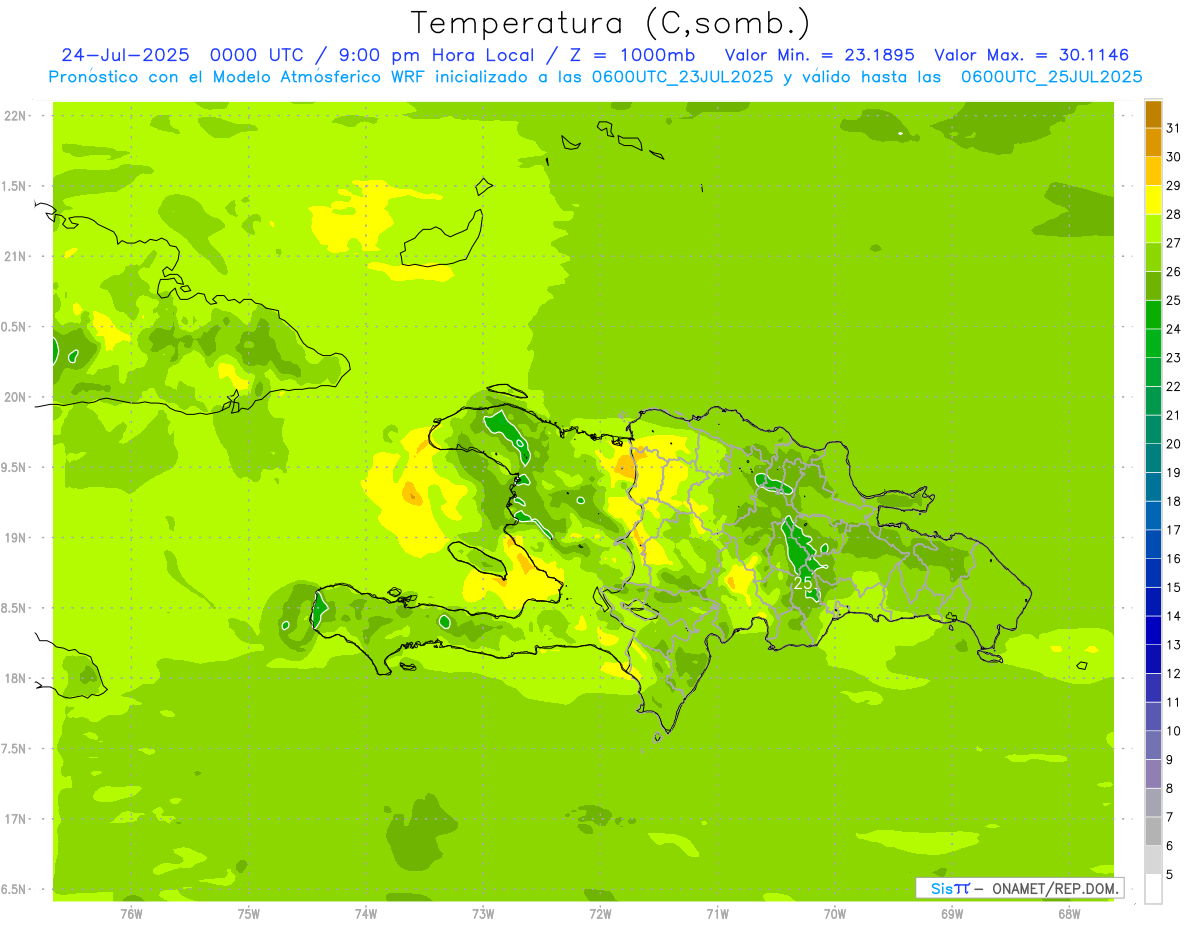Click the "18N" latitude axis label
The height and width of the screenshot is (927, 1200).
15,678
